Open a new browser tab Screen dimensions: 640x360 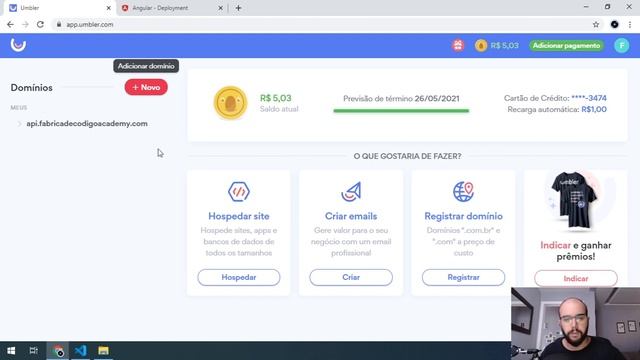pyautogui.click(x=238, y=8)
